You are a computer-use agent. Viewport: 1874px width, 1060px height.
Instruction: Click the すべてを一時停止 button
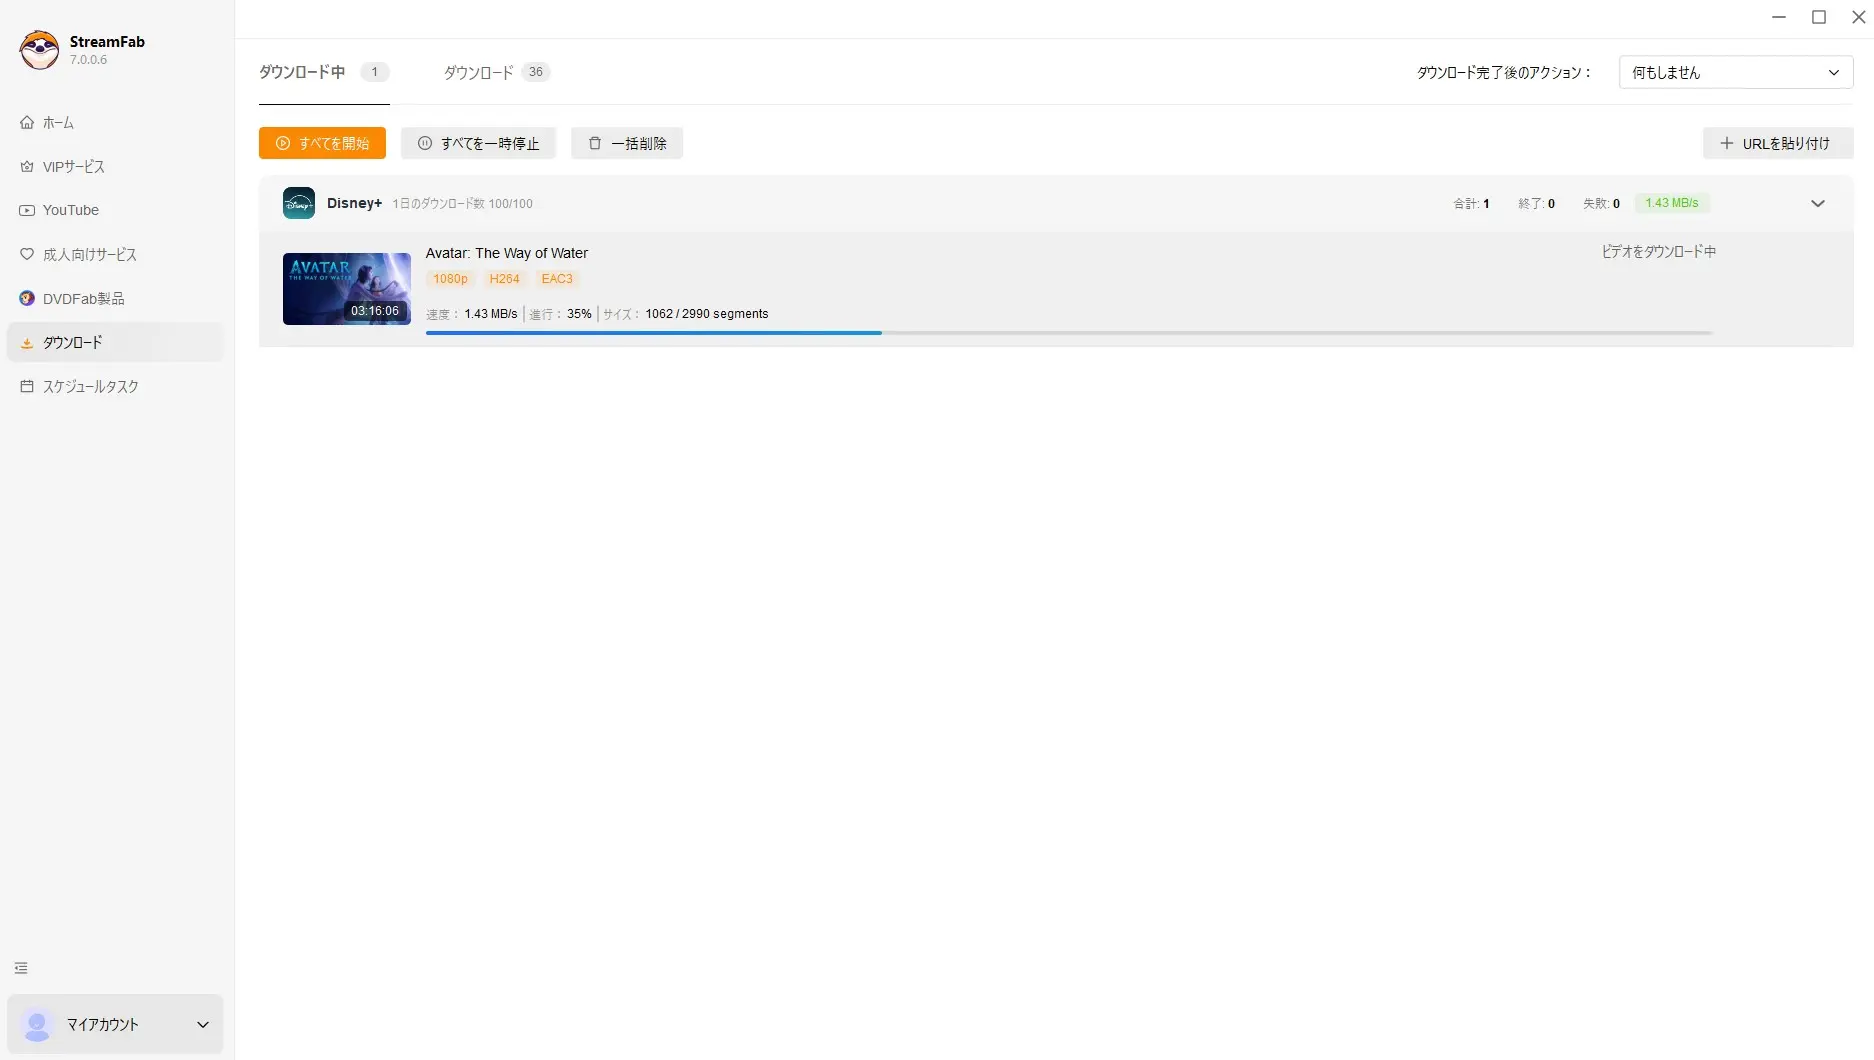click(478, 143)
